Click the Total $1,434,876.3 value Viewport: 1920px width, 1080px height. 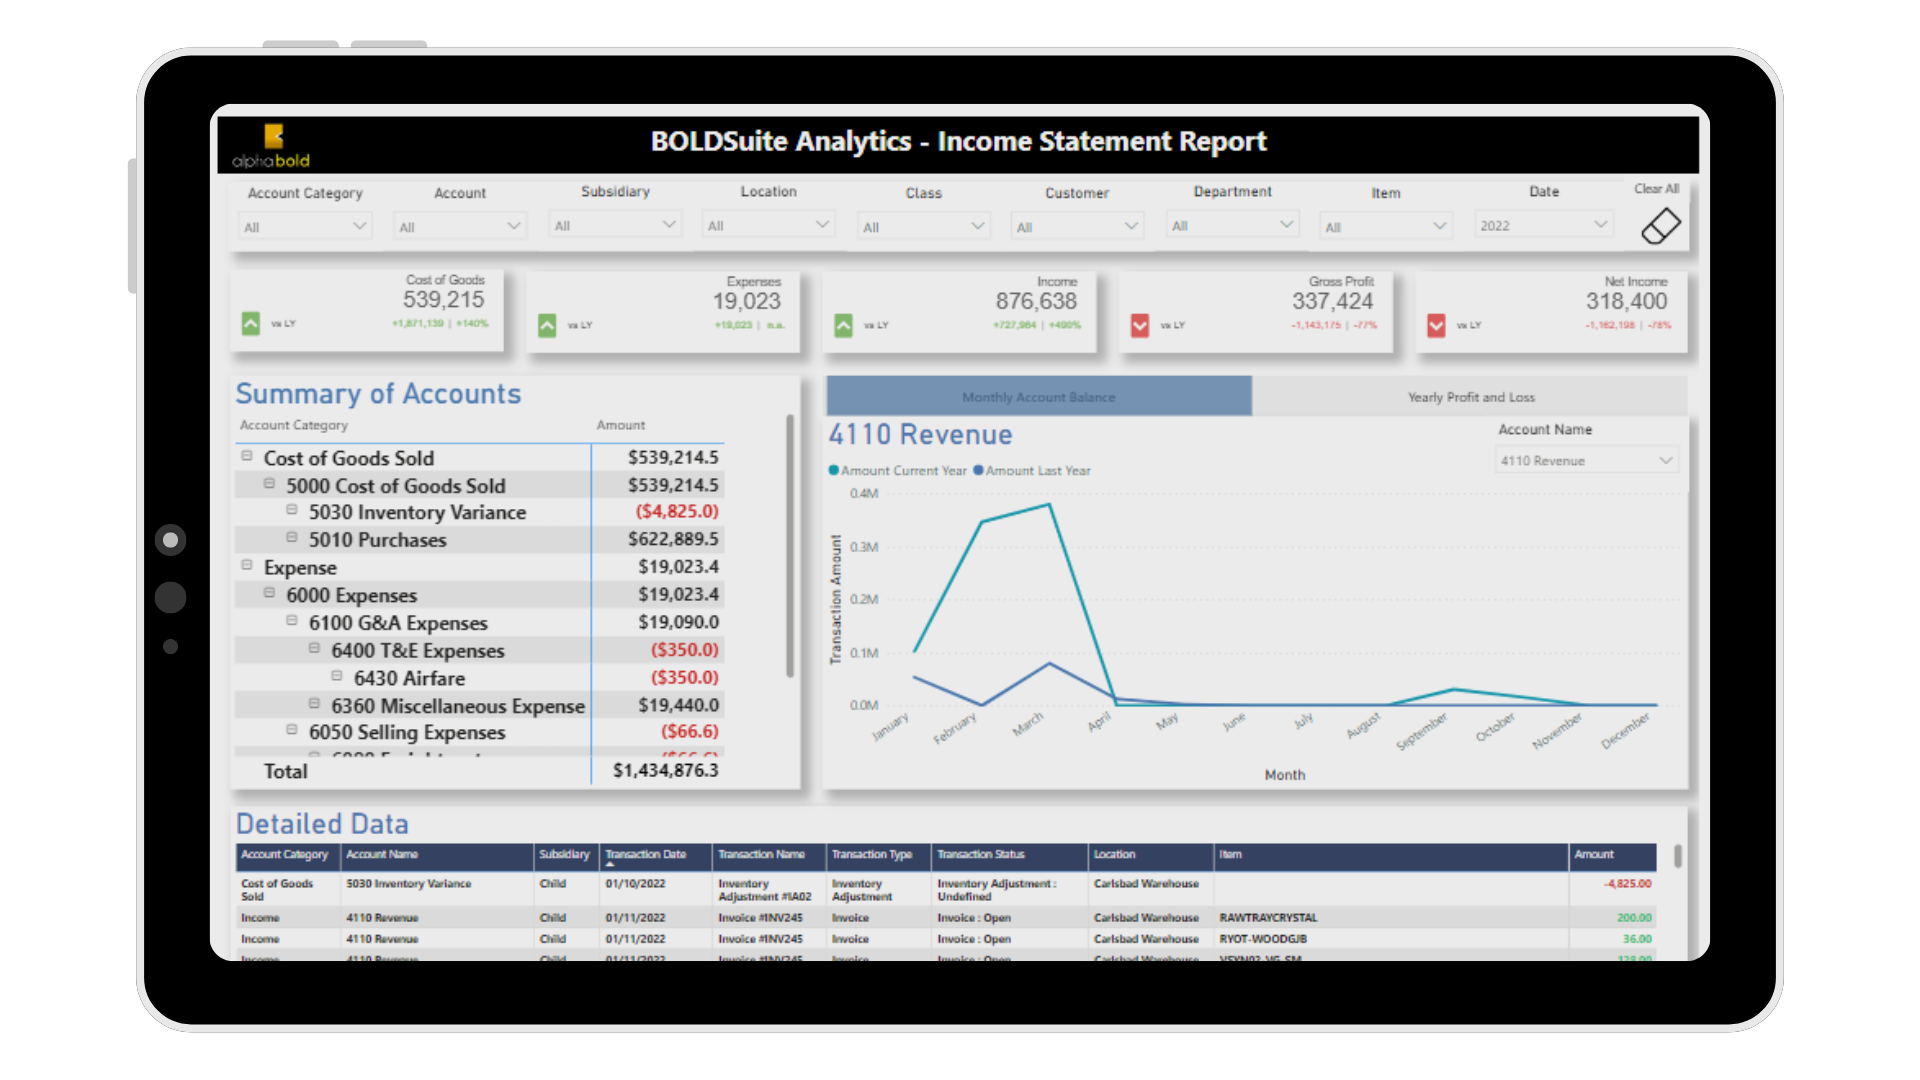[x=665, y=771]
